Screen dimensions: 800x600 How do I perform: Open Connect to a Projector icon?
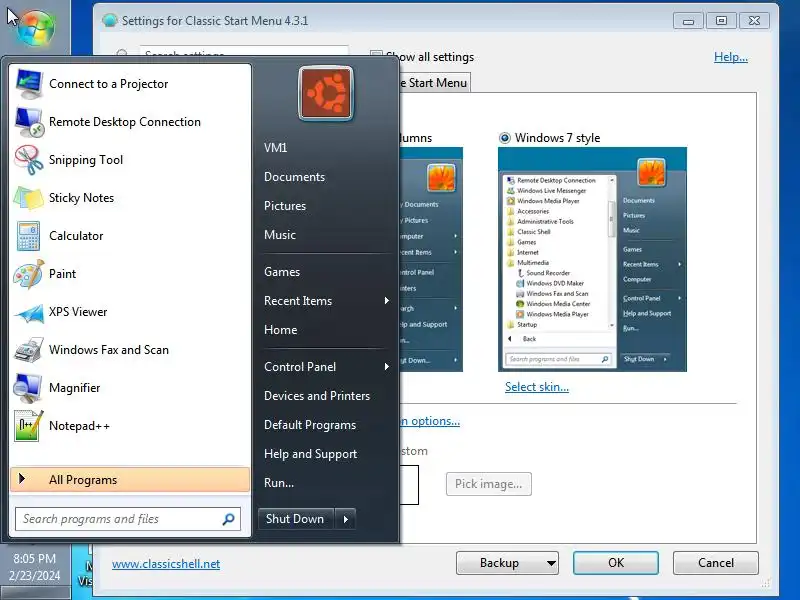pyautogui.click(x=29, y=84)
